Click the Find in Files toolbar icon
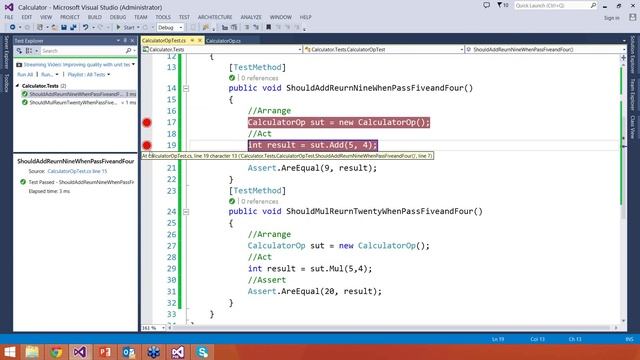 pyautogui.click(x=206, y=27)
